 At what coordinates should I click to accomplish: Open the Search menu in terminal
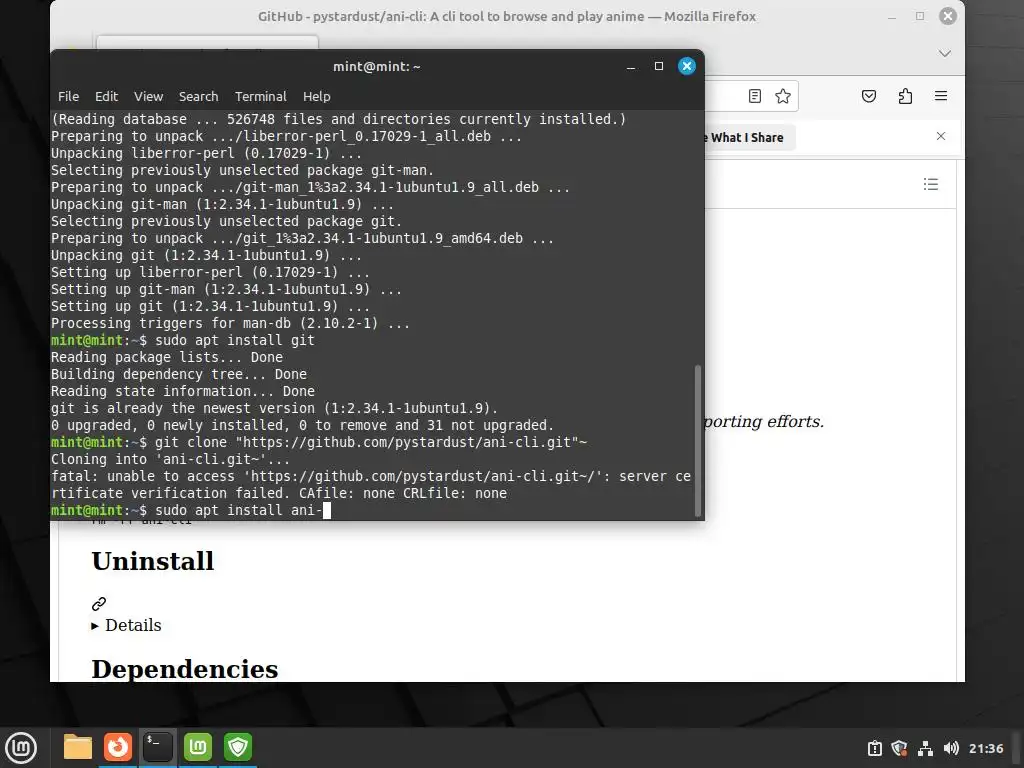[199, 96]
